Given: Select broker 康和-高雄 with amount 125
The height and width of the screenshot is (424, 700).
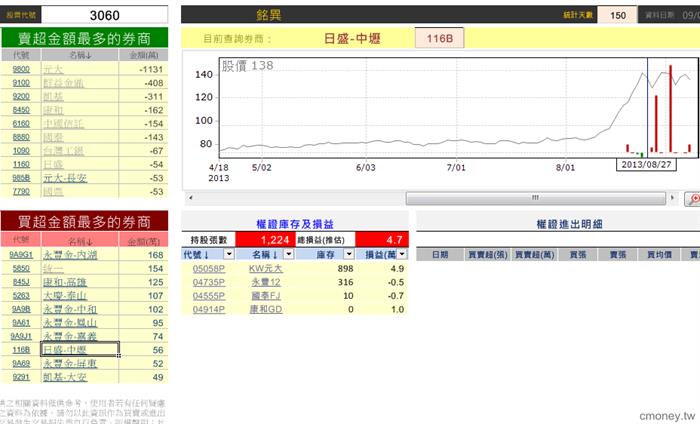Looking at the screenshot, I should click(x=65, y=282).
